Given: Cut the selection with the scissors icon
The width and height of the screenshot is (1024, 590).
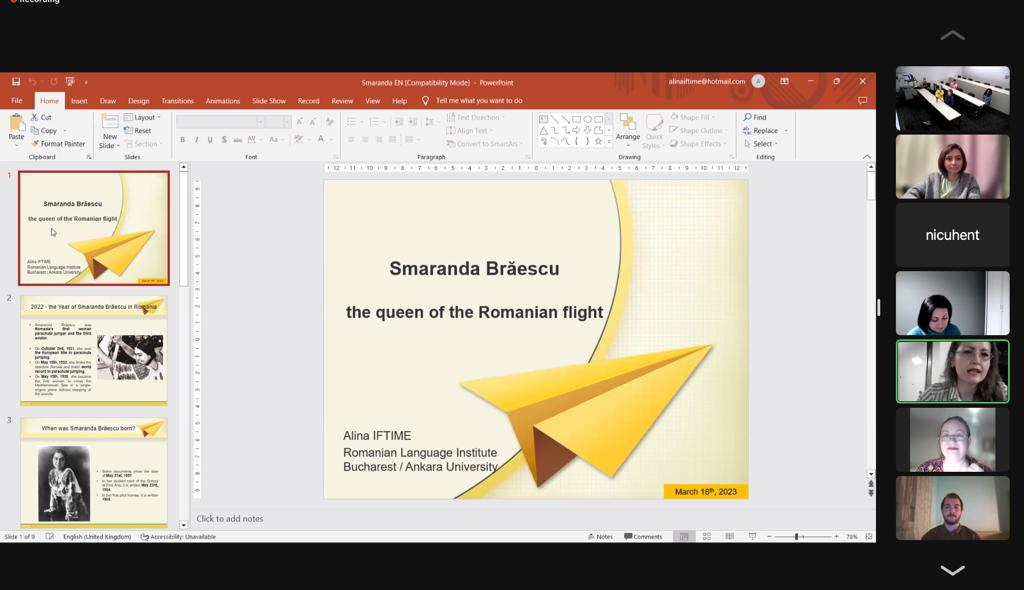Looking at the screenshot, I should 35,117.
